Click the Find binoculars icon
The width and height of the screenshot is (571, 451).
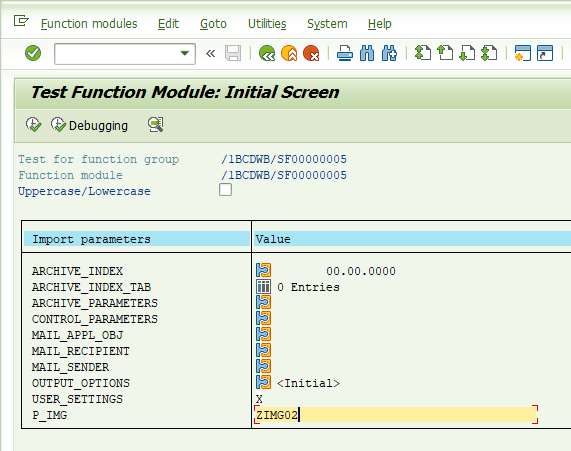367,53
